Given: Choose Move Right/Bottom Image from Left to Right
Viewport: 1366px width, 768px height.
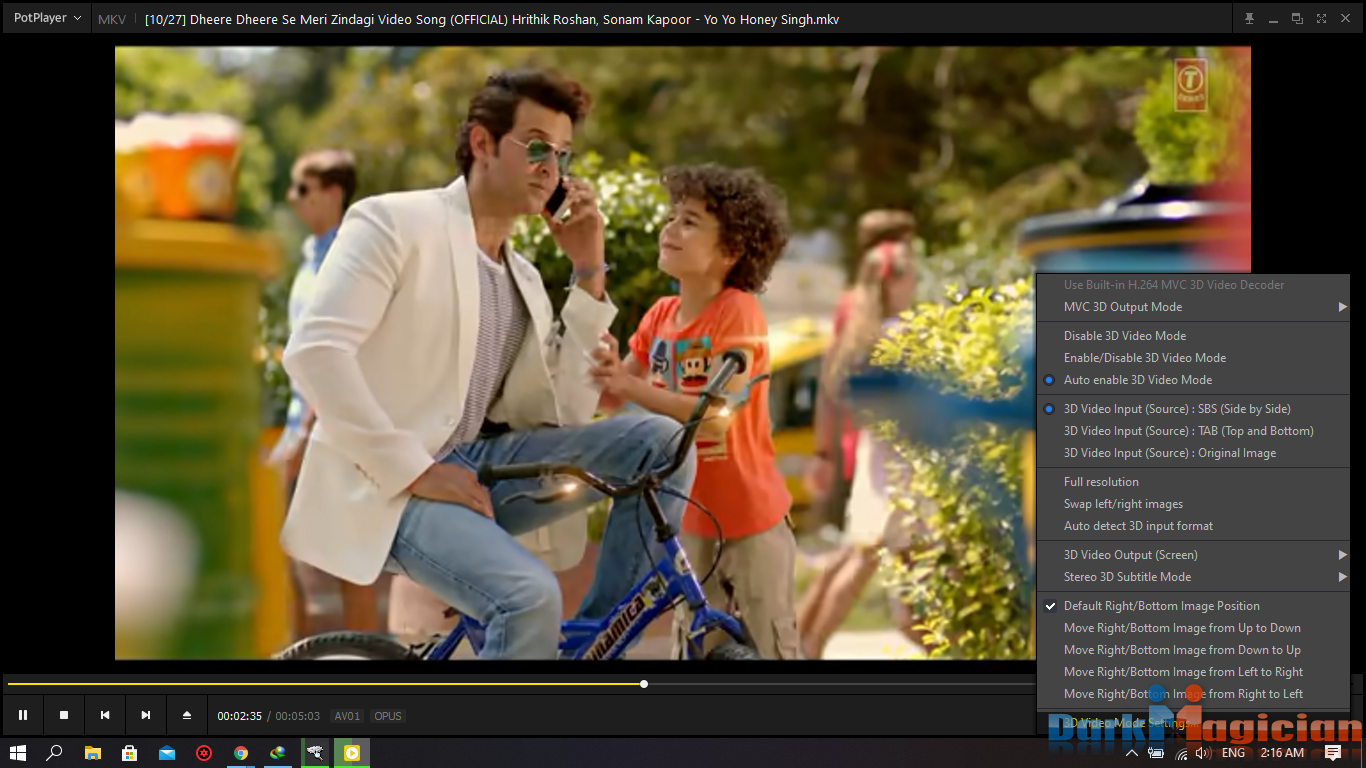Looking at the screenshot, I should [1193, 672].
